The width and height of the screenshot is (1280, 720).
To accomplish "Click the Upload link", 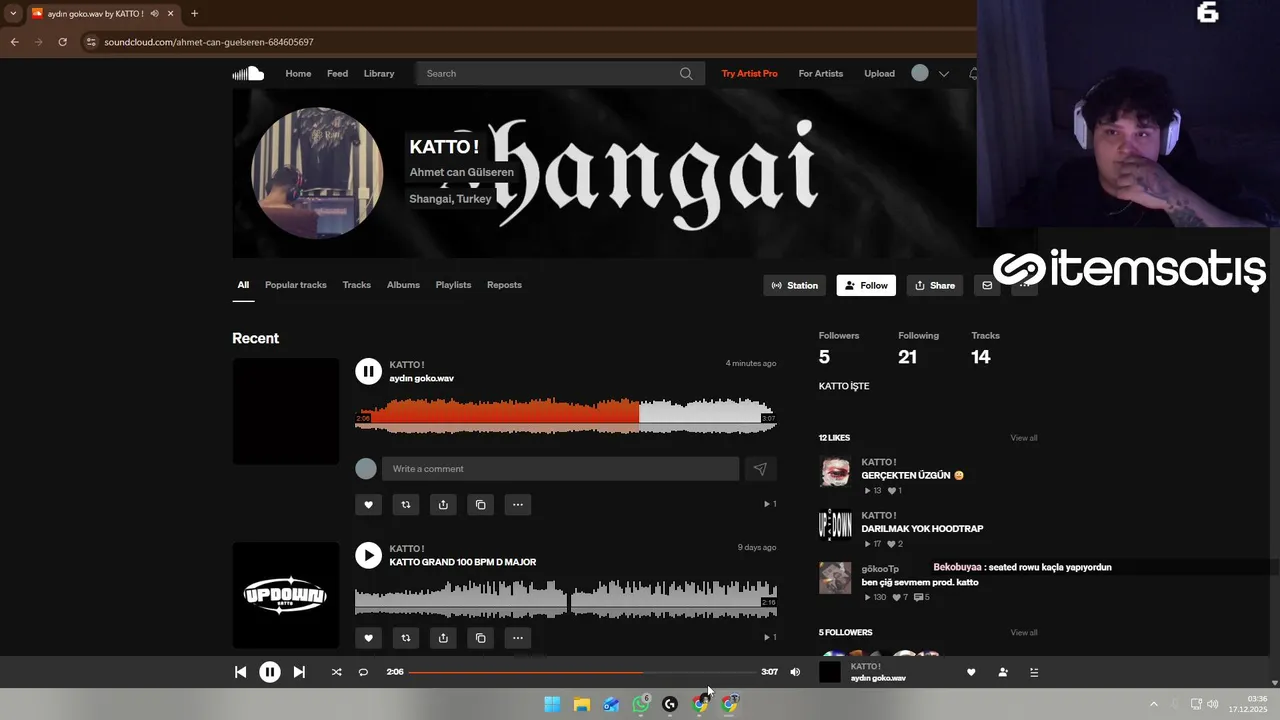I will (x=879, y=73).
